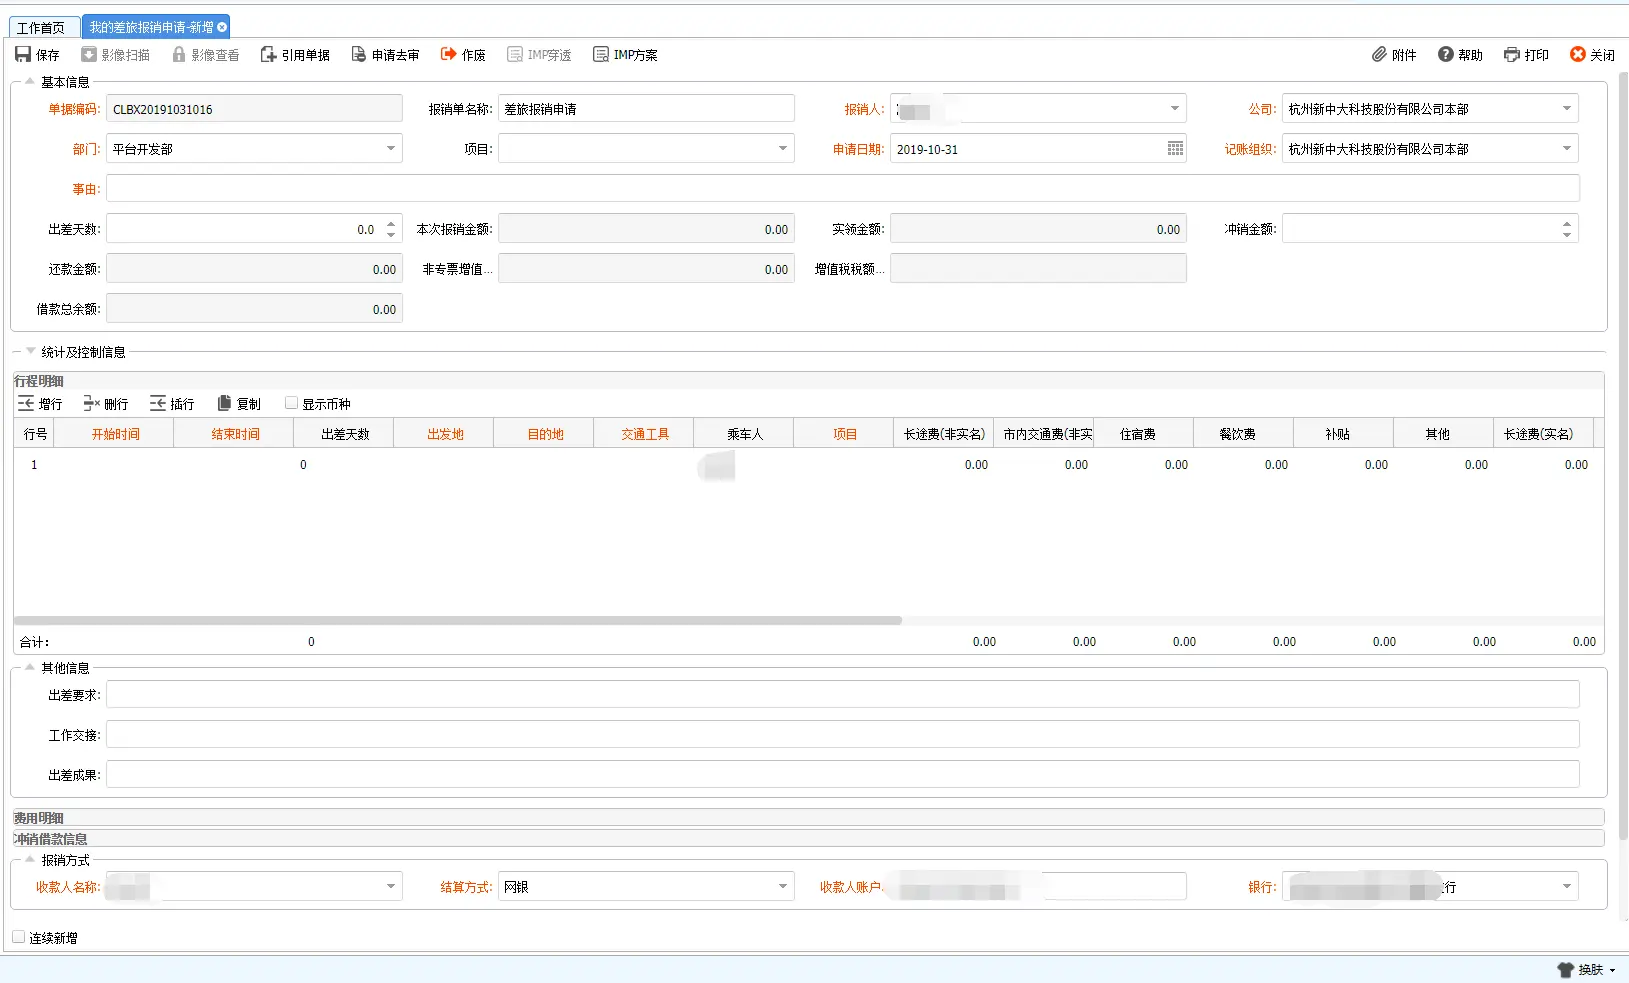
Task: Open the 申请日期 calendar picker
Action: (x=1175, y=149)
